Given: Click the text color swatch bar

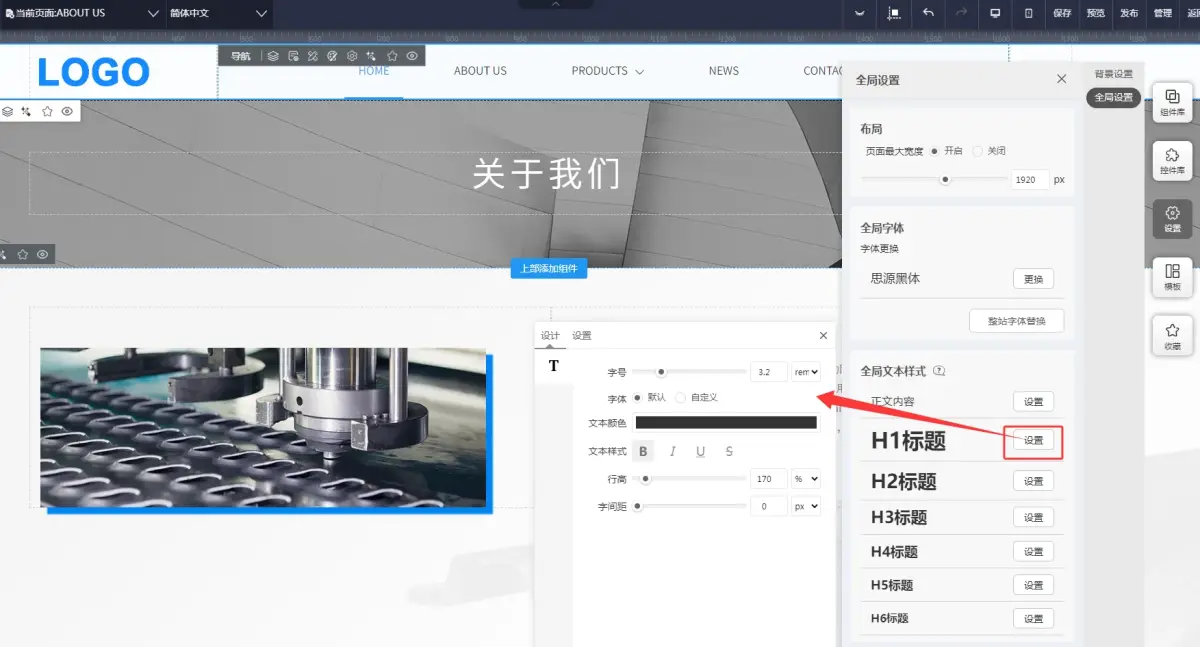Looking at the screenshot, I should 726,422.
